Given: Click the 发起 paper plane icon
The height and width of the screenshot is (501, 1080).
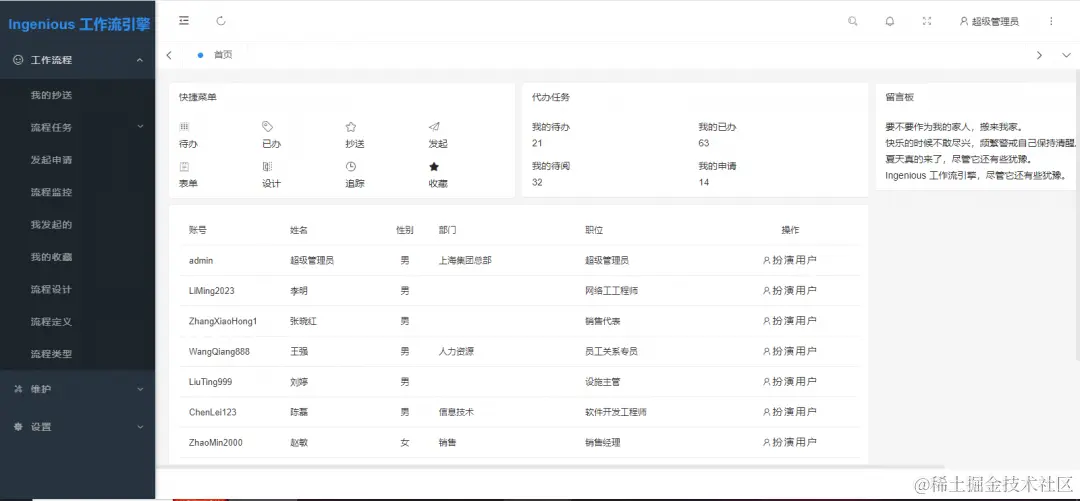Looking at the screenshot, I should [434, 127].
